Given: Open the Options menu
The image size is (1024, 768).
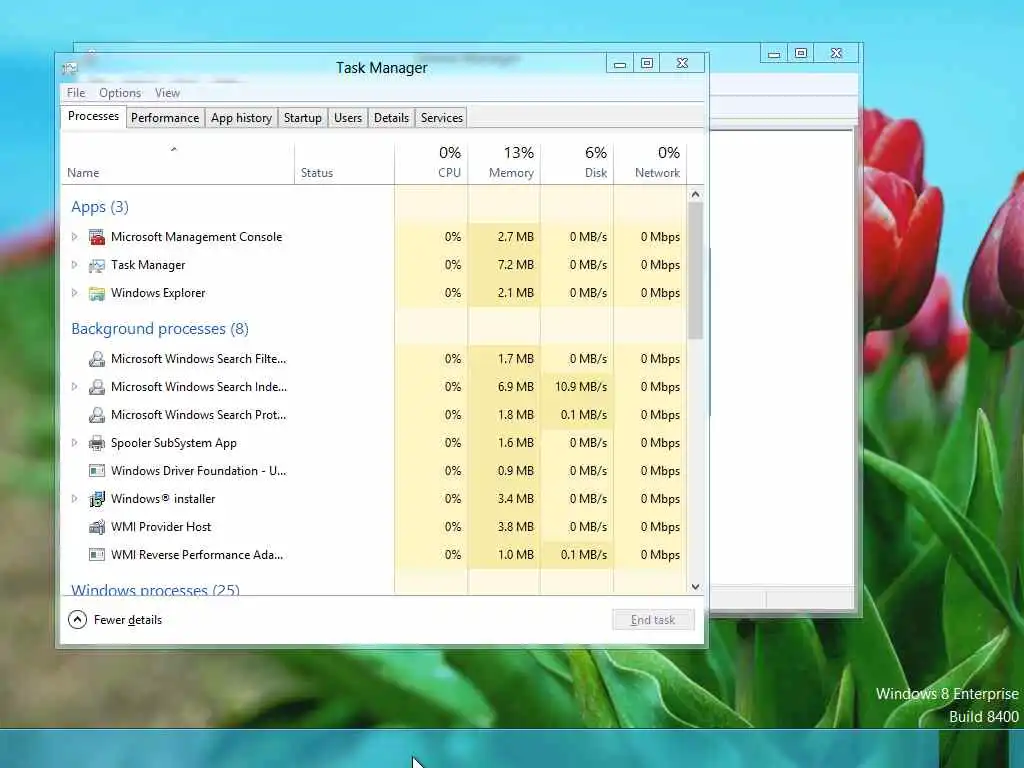Looking at the screenshot, I should [x=120, y=93].
